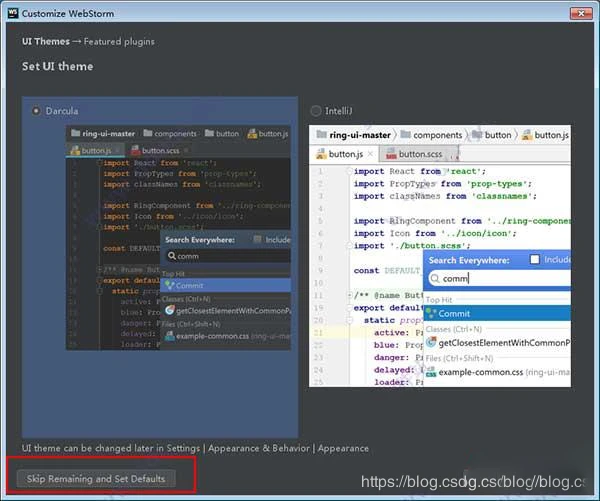The image size is (600, 501).
Task: Click ring-ui-master folder in Darcula preview breadcrumb
Action: click(103, 134)
